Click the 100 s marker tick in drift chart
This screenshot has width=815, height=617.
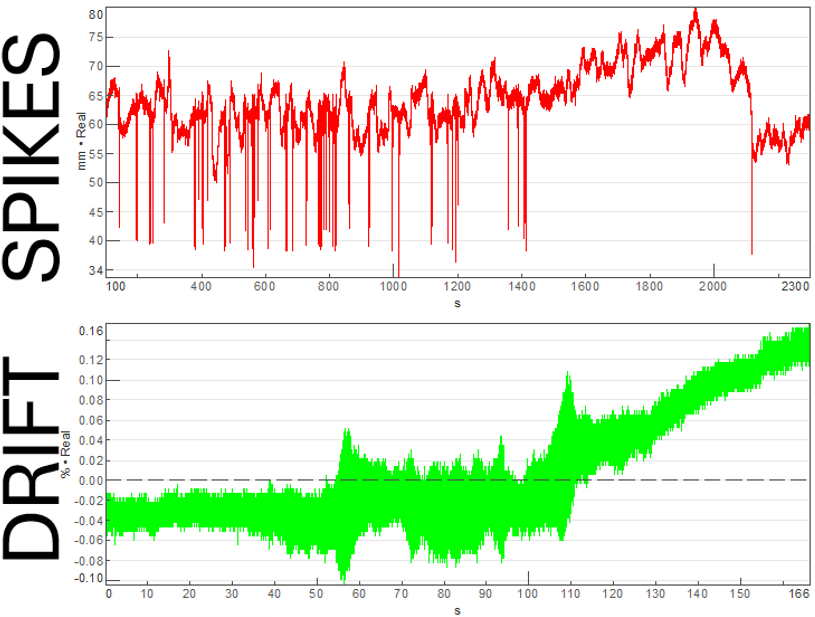(527, 576)
